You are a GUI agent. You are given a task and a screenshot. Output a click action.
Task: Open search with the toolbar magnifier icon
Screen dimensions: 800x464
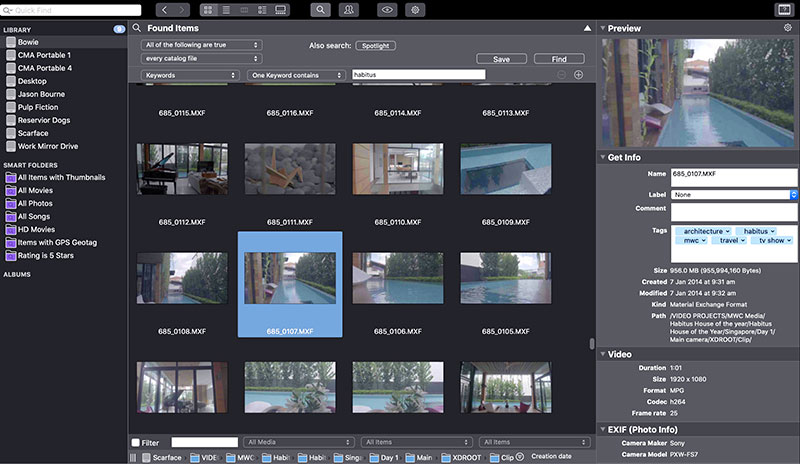coord(320,10)
